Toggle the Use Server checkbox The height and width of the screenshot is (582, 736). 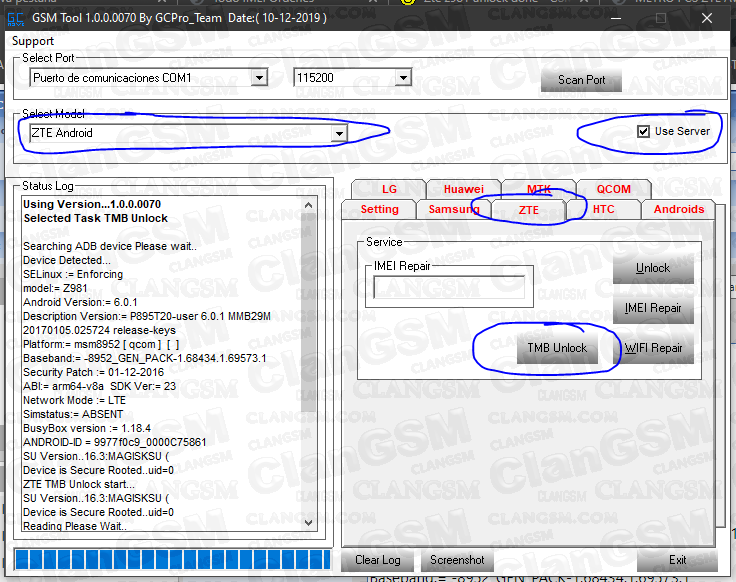644,131
